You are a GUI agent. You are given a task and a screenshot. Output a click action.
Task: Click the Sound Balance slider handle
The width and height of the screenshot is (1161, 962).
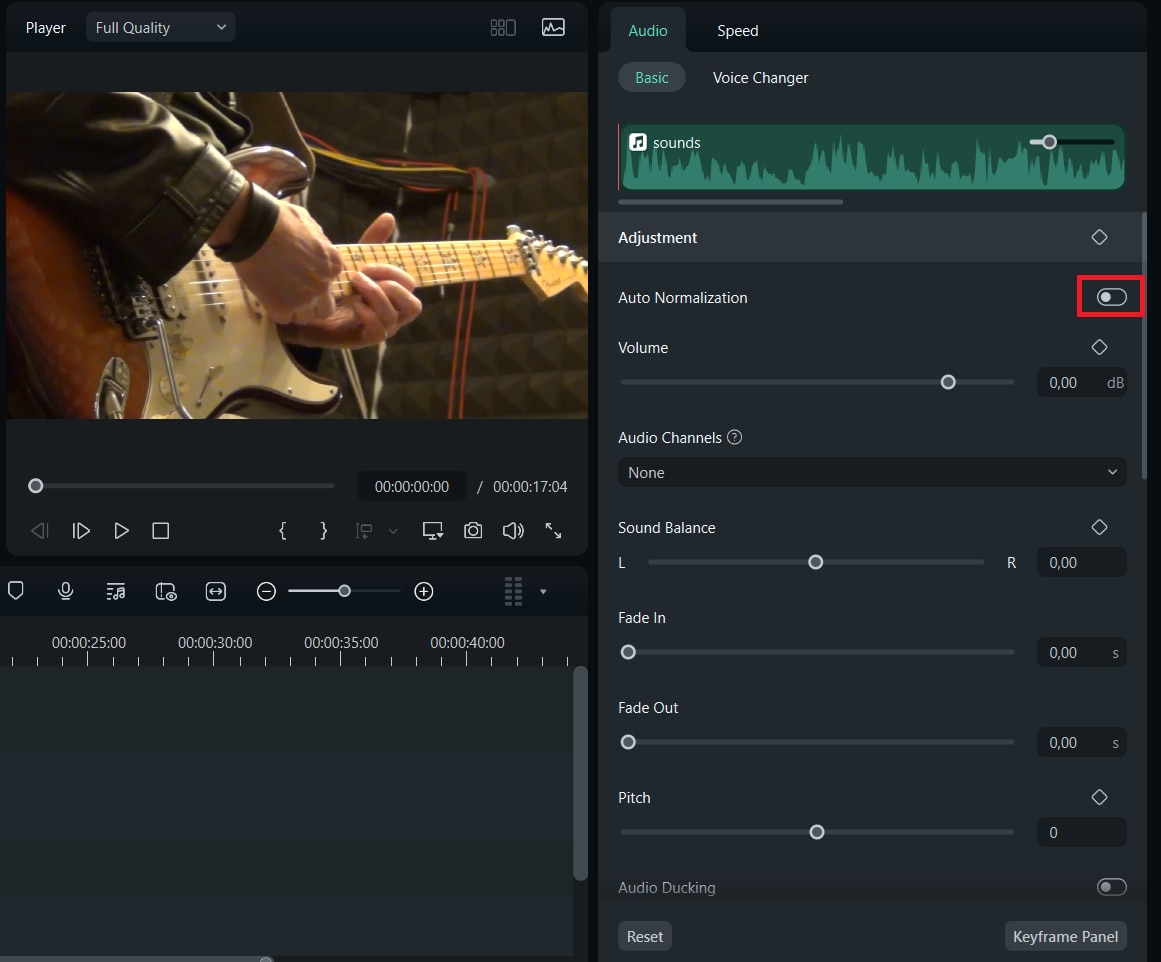(815, 562)
